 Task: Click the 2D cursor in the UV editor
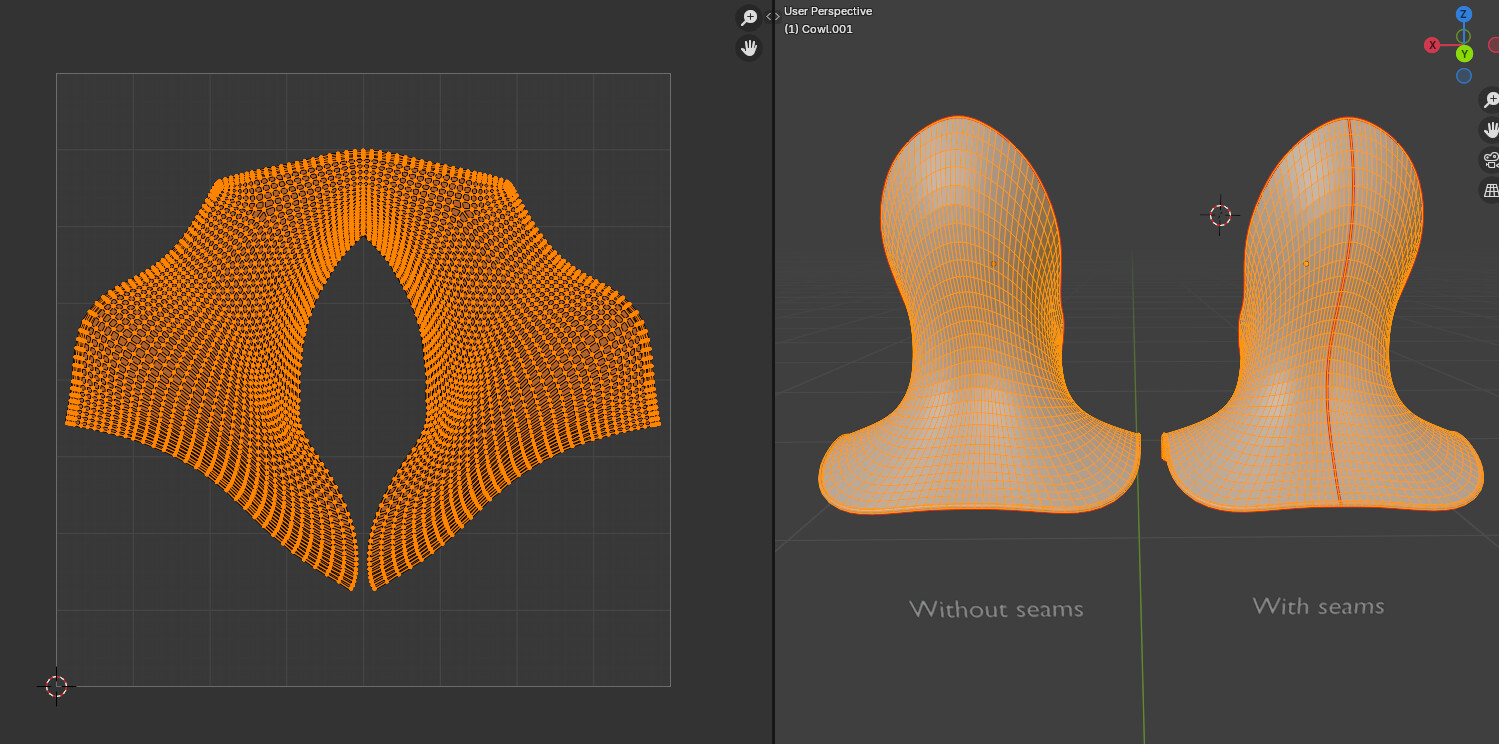pos(56,686)
